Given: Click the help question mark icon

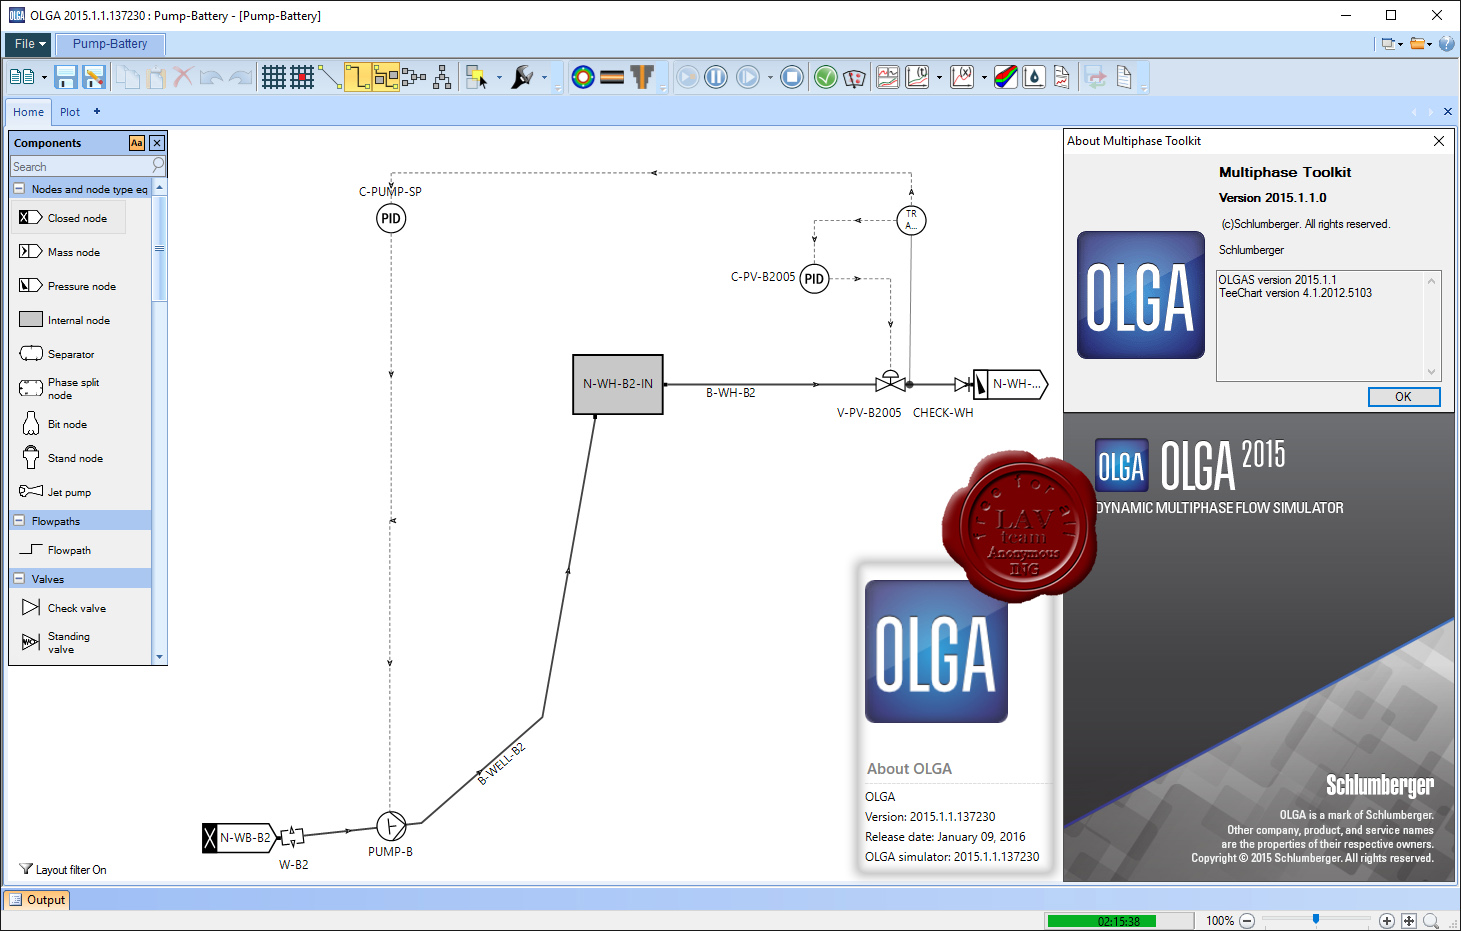Looking at the screenshot, I should (1446, 44).
